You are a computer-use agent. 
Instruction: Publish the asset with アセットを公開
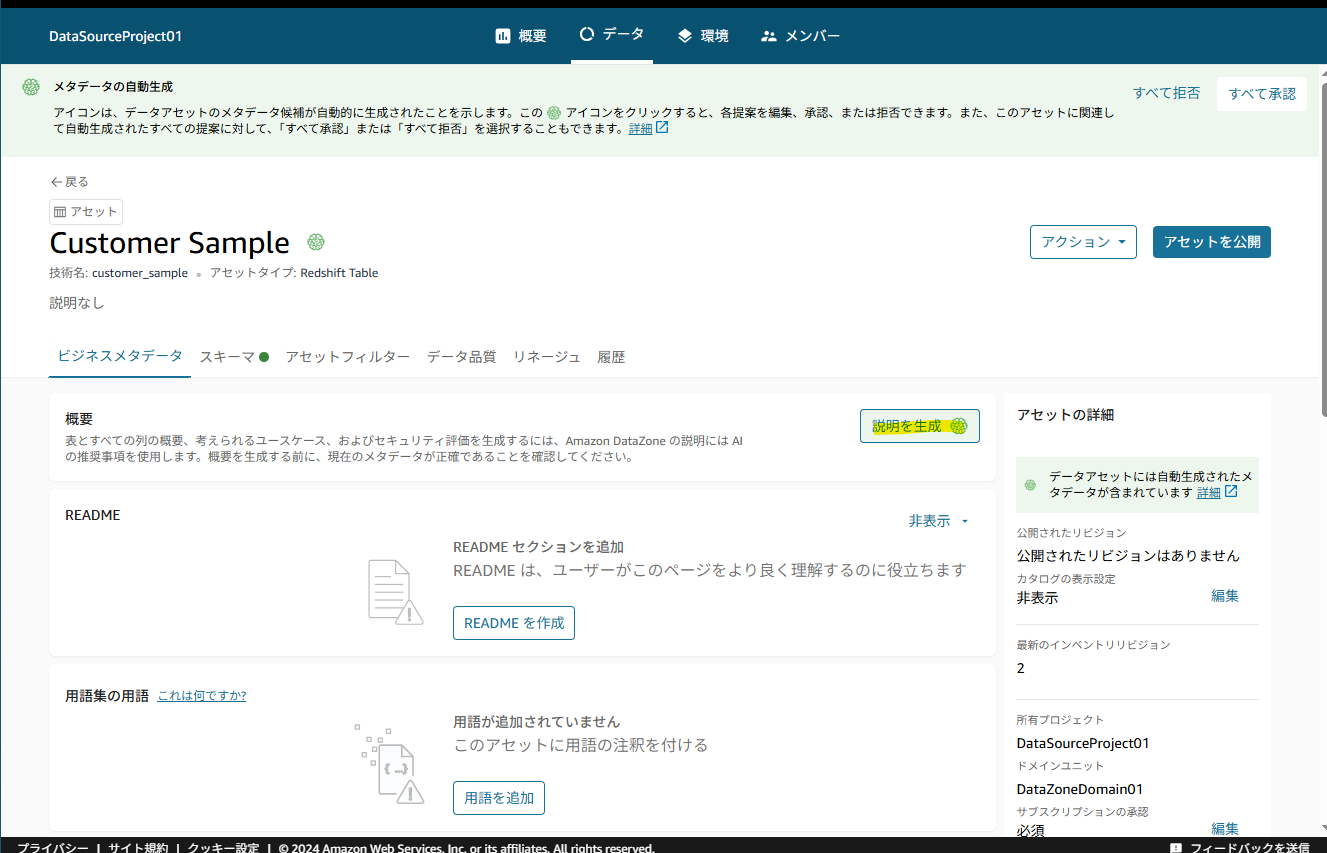coord(1211,241)
